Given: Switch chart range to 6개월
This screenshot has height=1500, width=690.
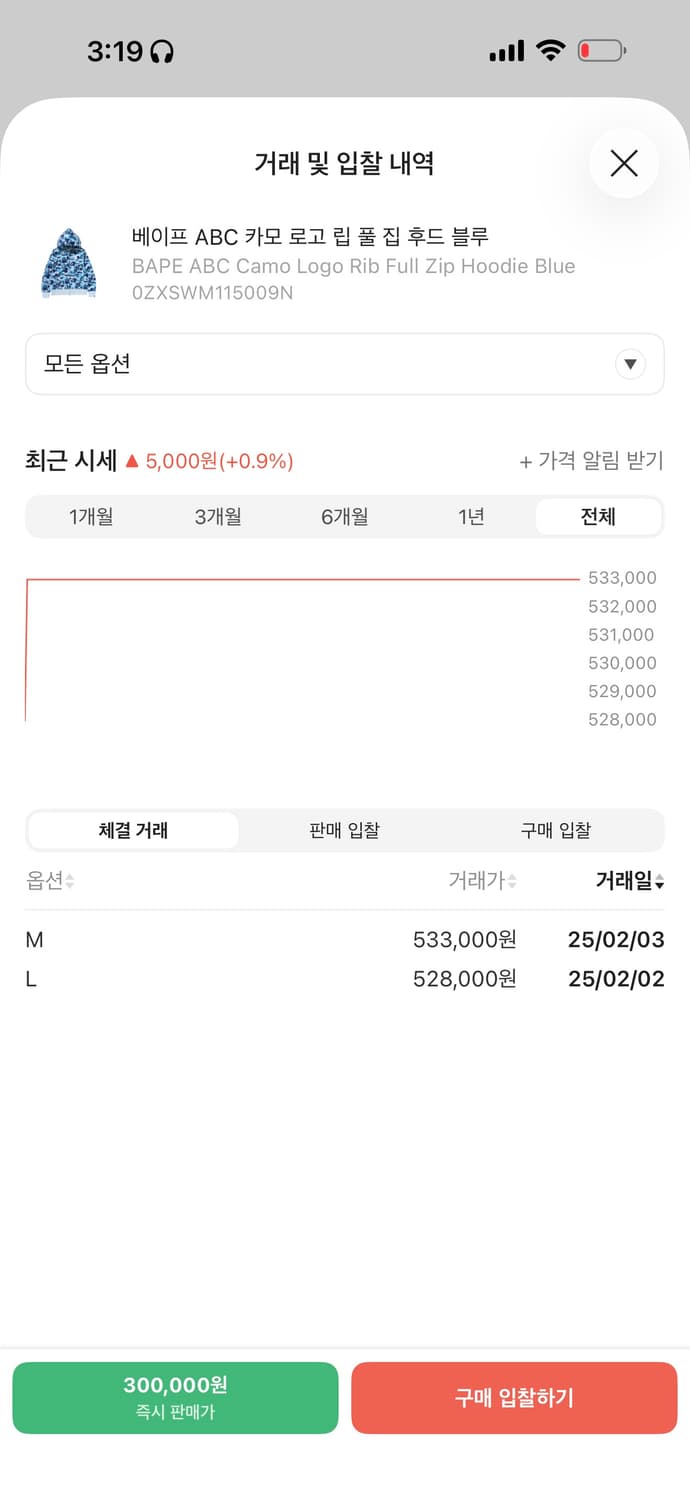Looking at the screenshot, I should 344,517.
